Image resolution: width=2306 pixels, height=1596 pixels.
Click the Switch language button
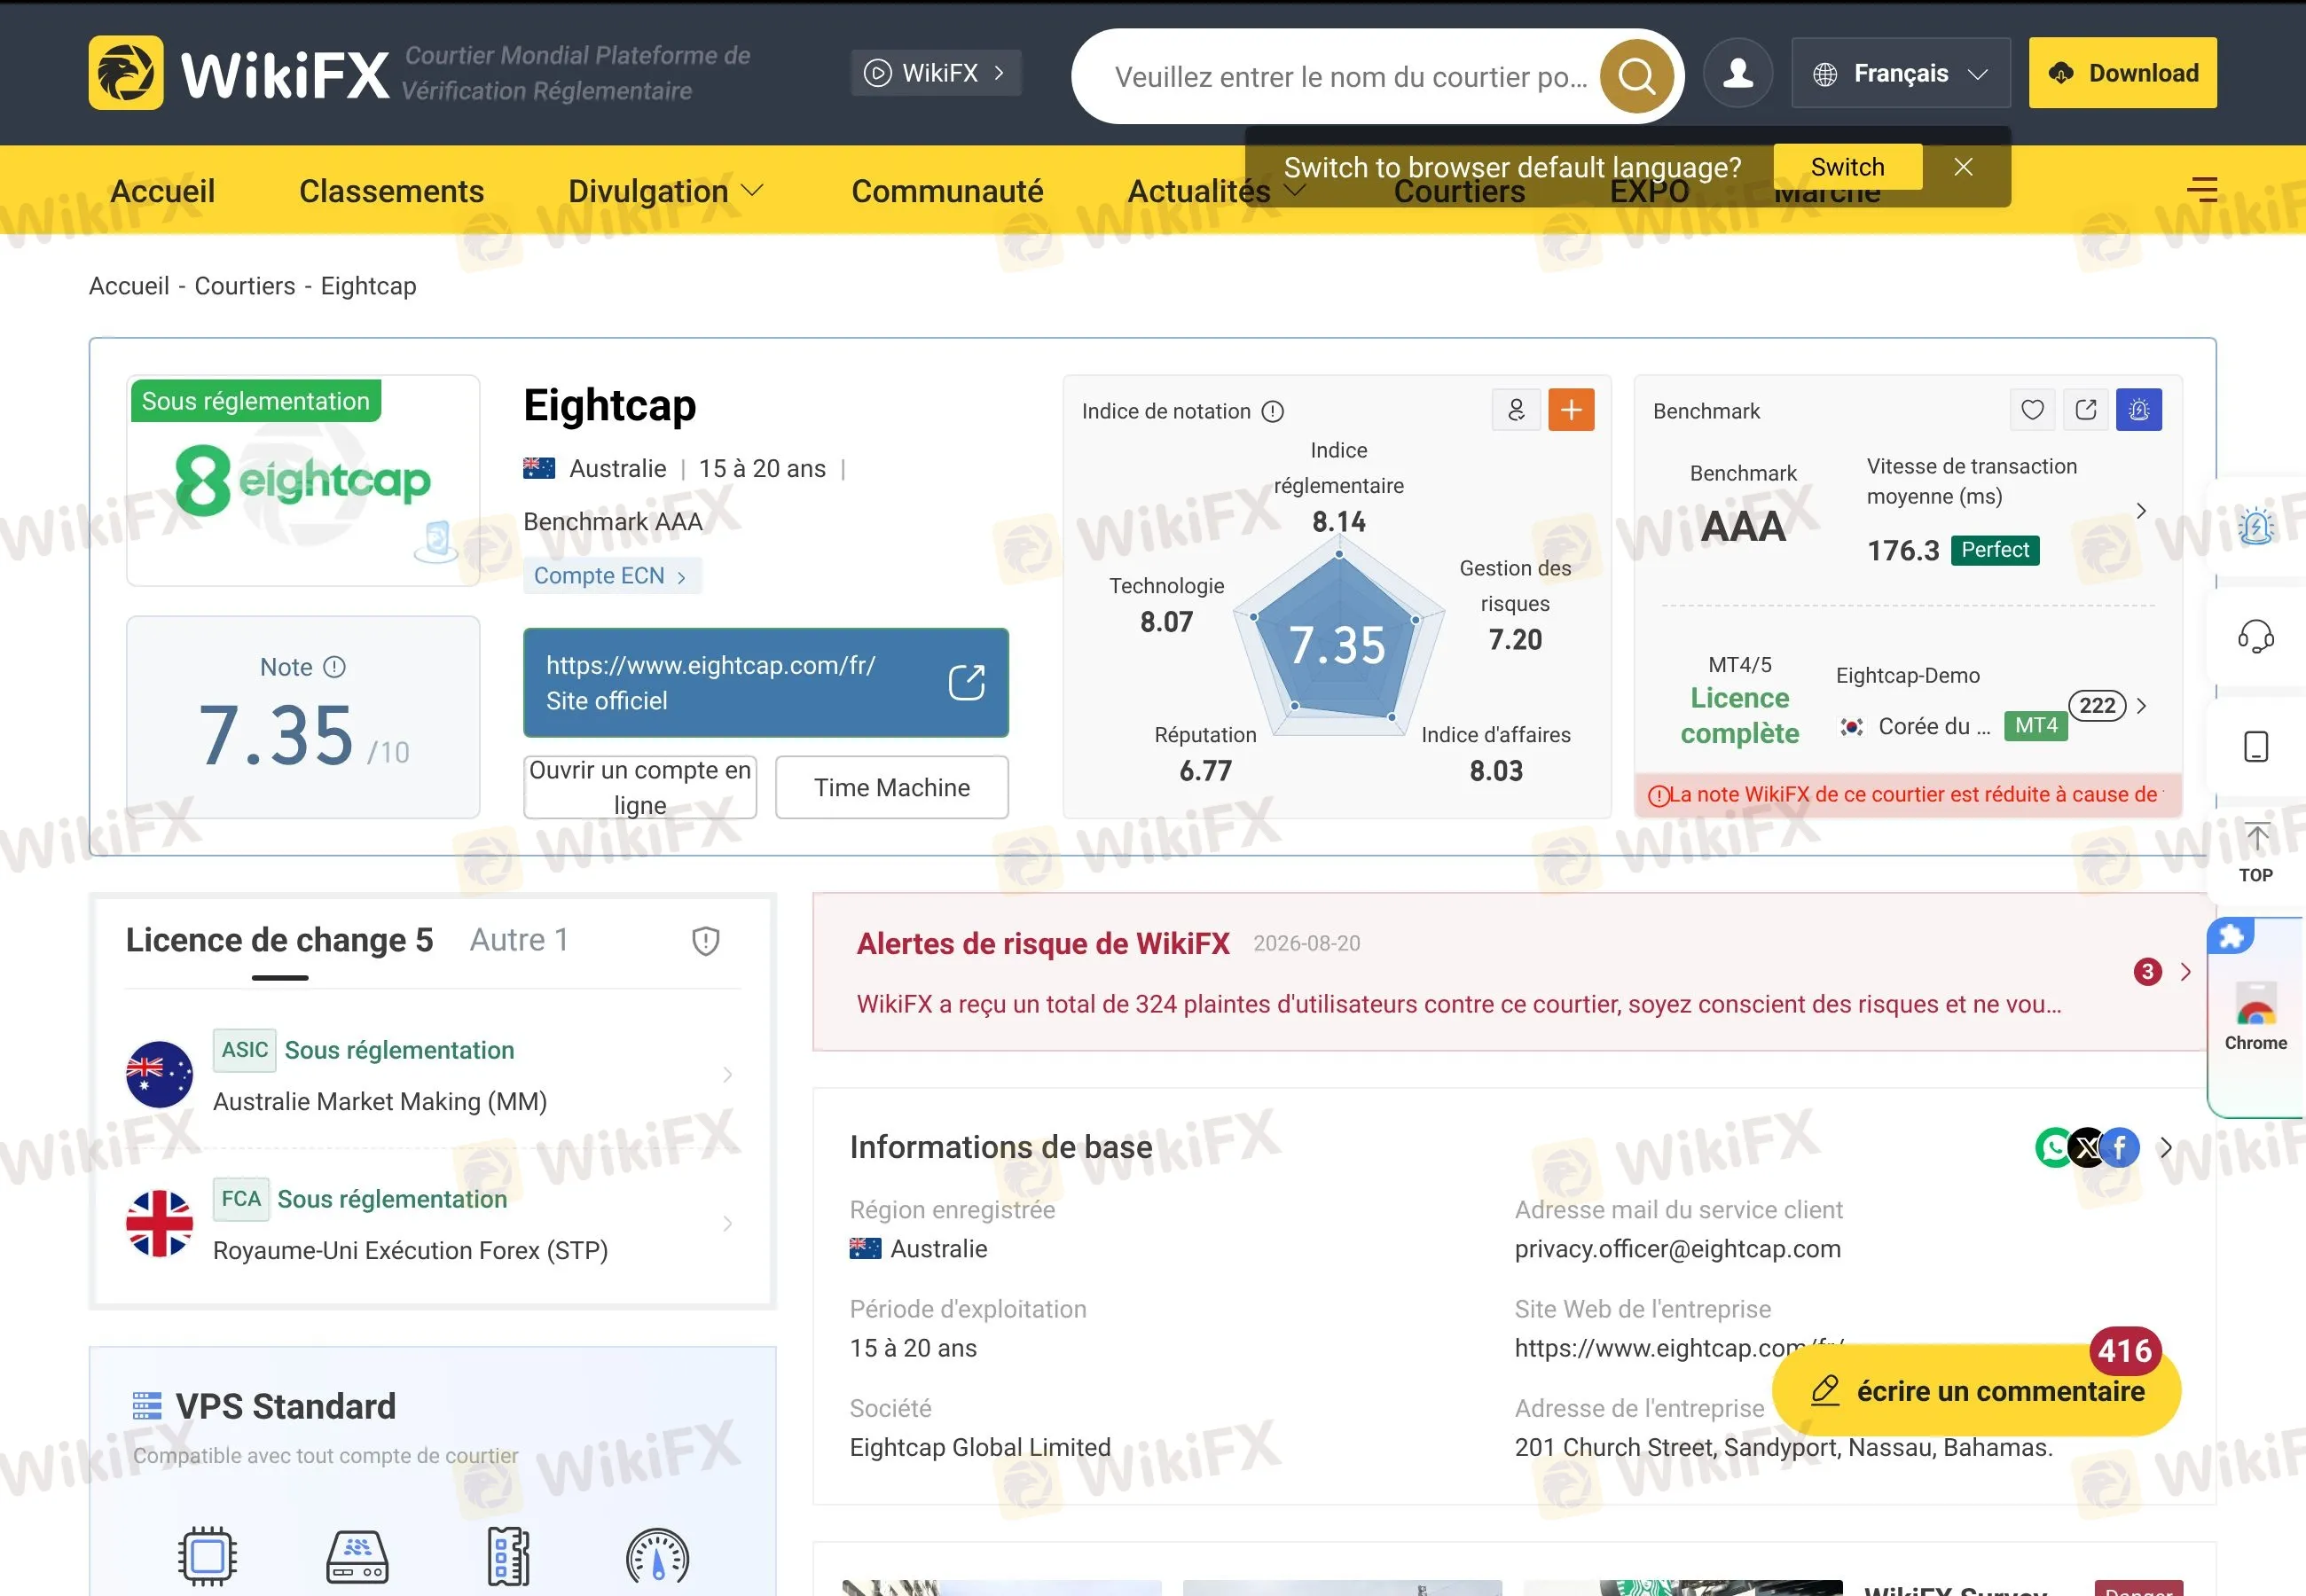click(1847, 167)
